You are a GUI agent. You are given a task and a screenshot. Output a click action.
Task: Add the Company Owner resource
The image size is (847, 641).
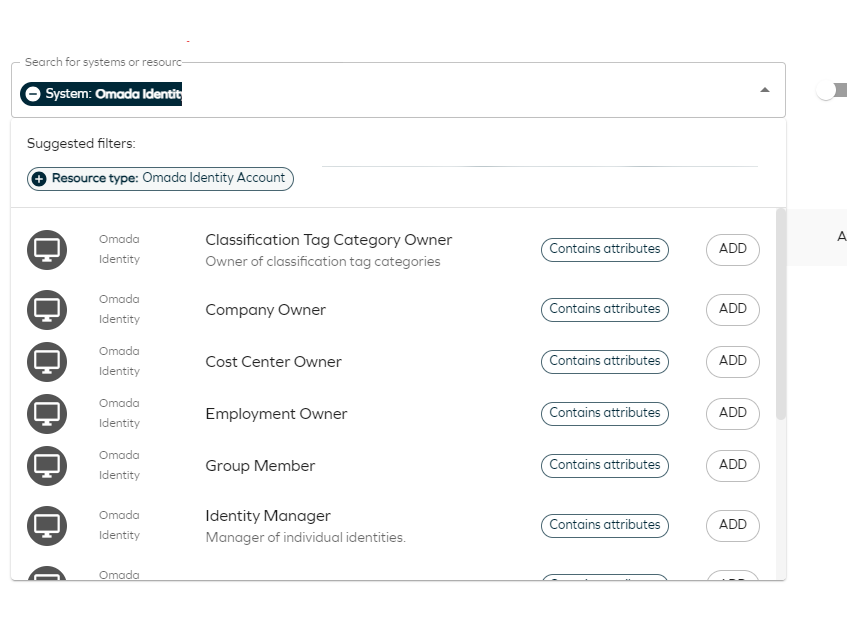click(x=732, y=309)
